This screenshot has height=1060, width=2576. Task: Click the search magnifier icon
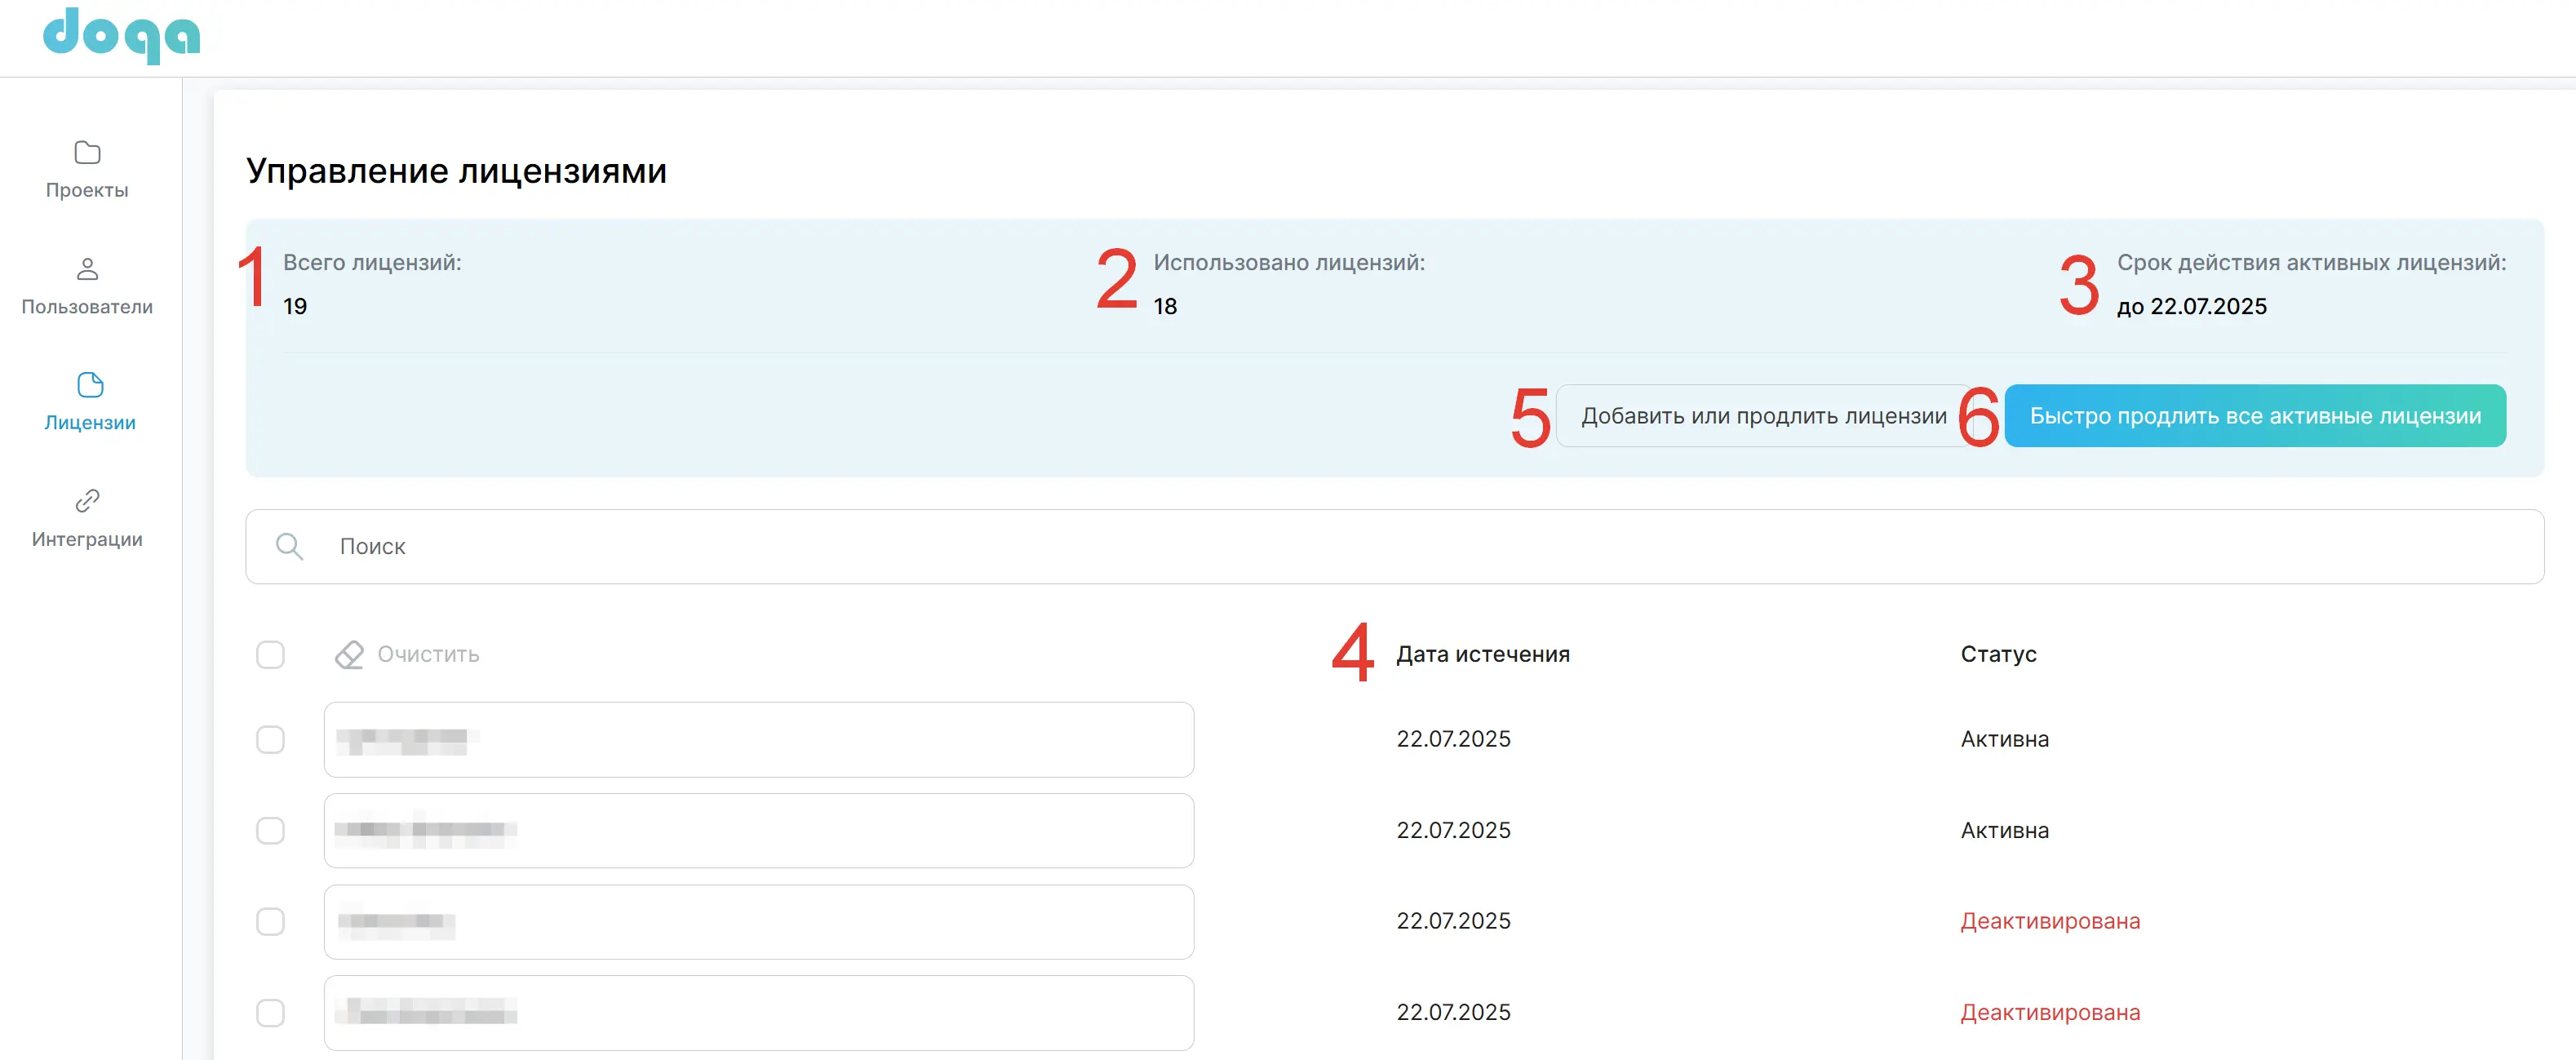(289, 546)
